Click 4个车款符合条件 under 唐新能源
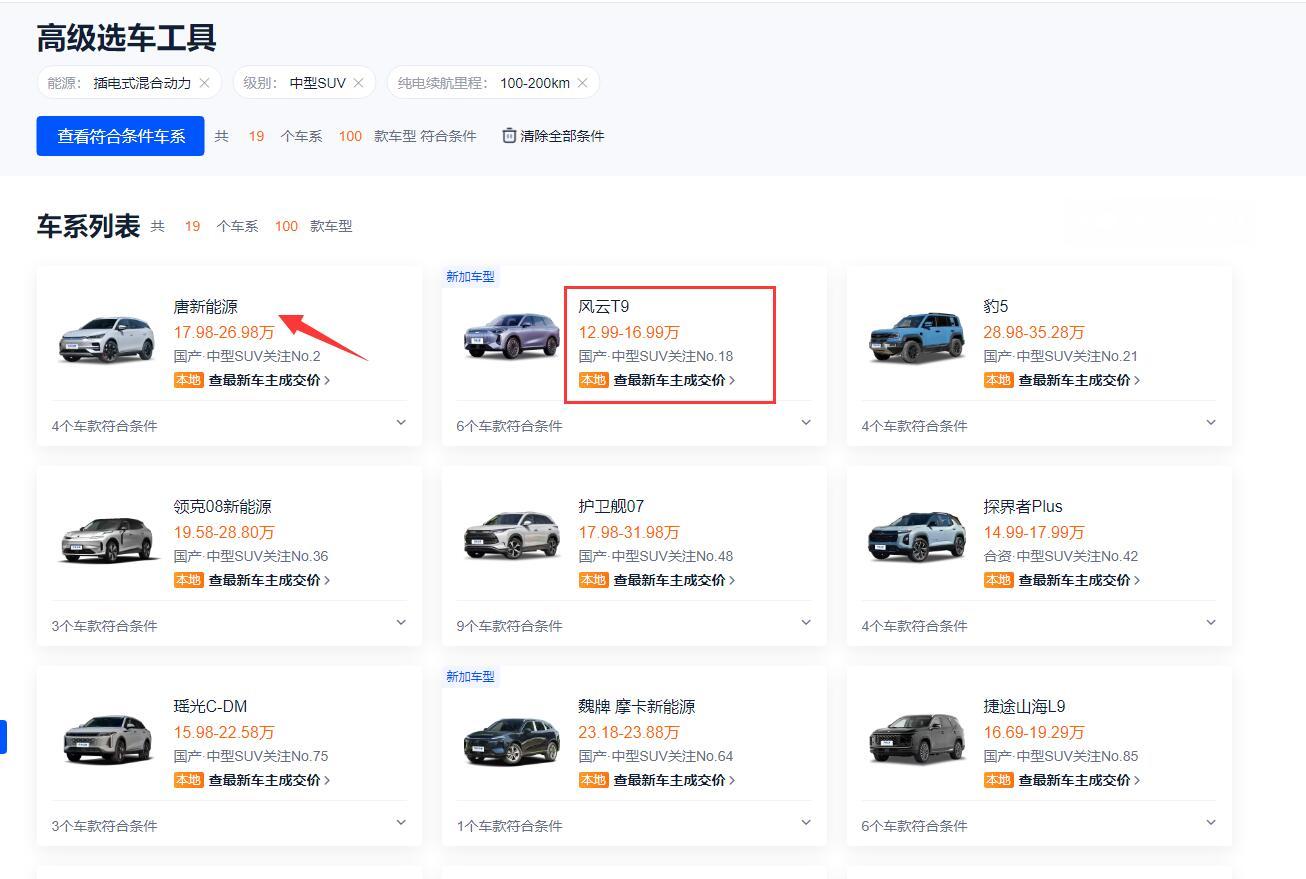This screenshot has height=879, width=1306. [105, 426]
